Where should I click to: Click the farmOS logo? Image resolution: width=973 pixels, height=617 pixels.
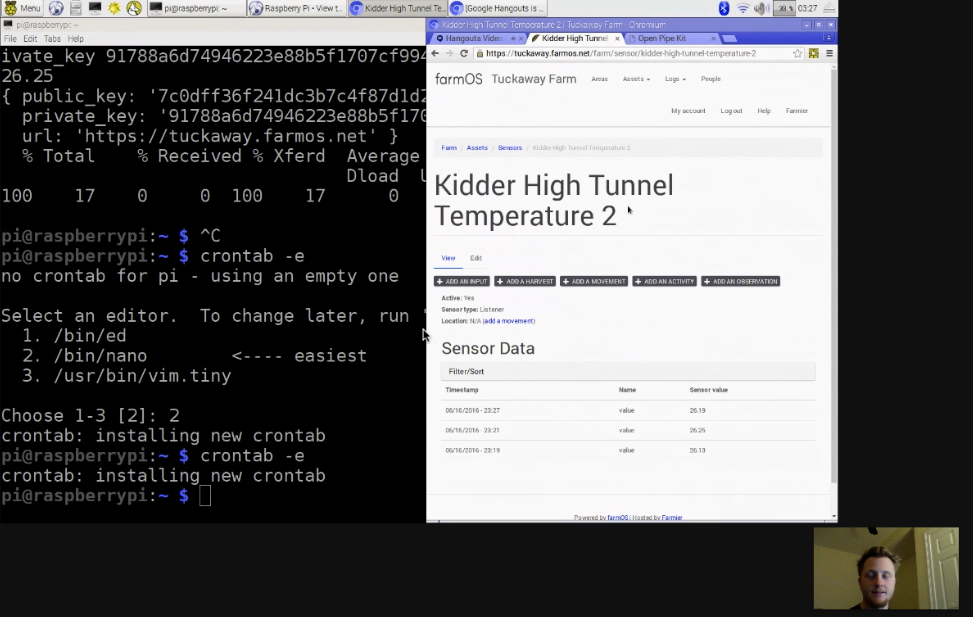pyautogui.click(x=459, y=79)
